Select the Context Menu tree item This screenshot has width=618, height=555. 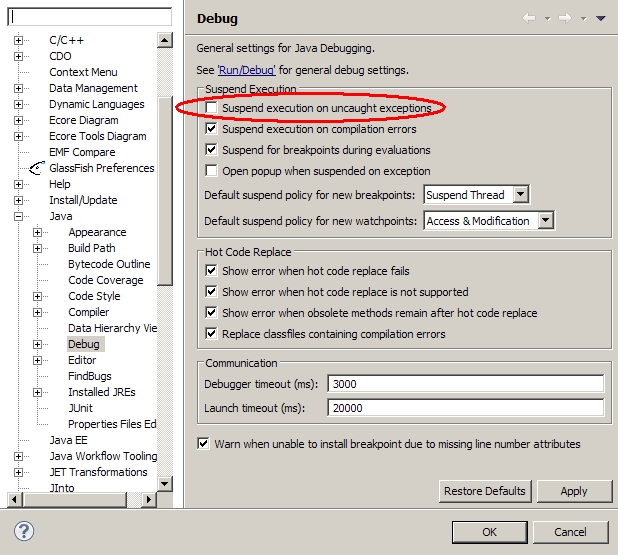83,72
